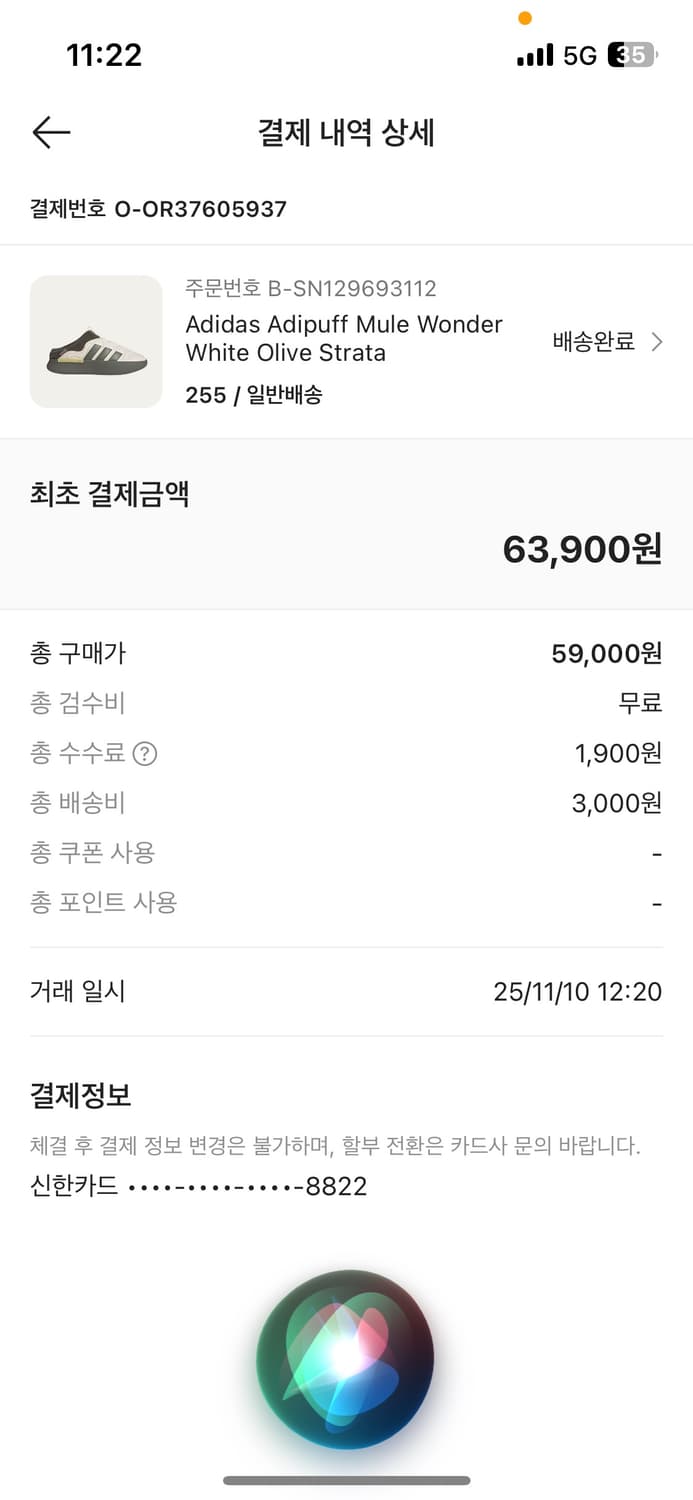Viewport: 693px width, 1500px height.
Task: Open the 결제 내역 상세 header
Action: (x=346, y=132)
